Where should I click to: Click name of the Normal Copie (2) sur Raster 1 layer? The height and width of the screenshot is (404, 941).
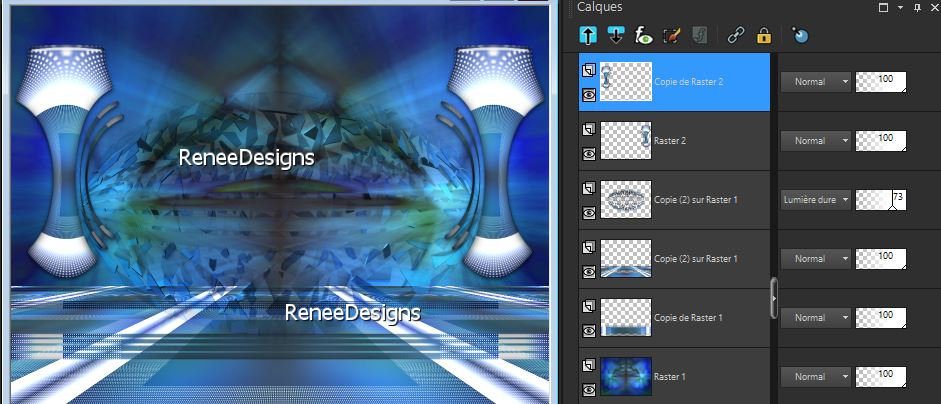696,258
